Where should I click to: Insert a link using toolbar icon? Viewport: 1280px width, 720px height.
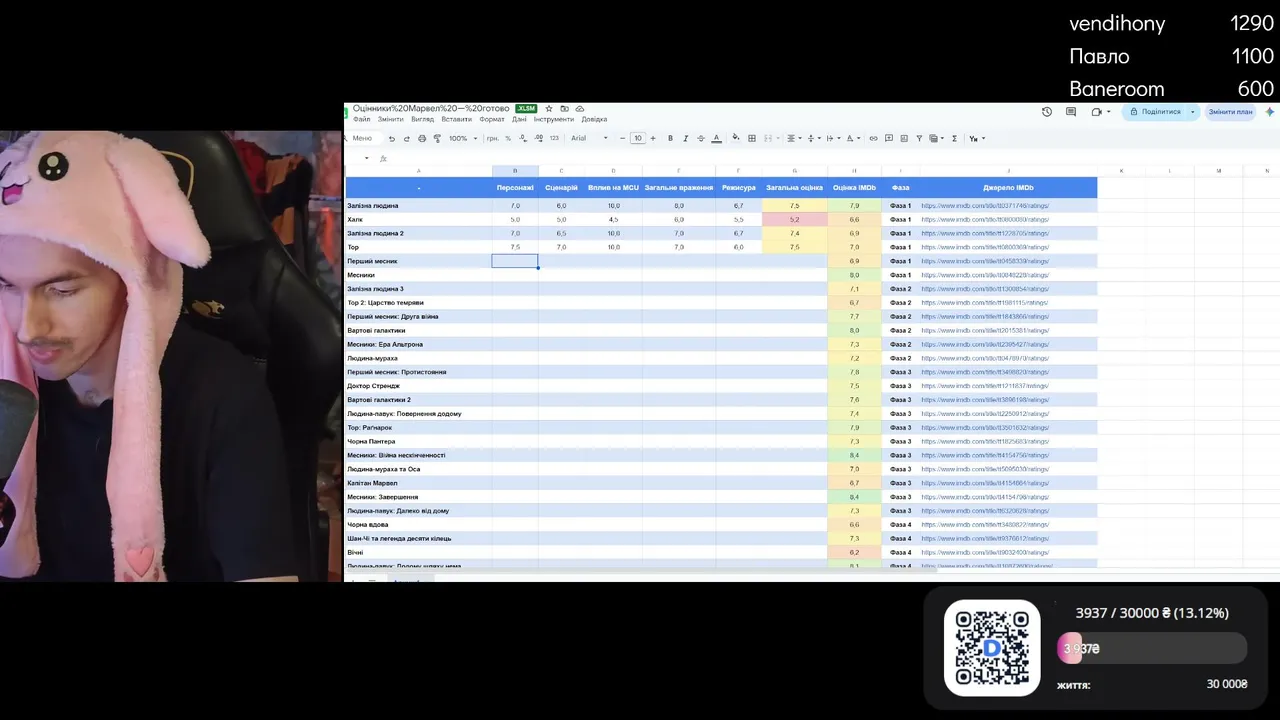(x=873, y=138)
